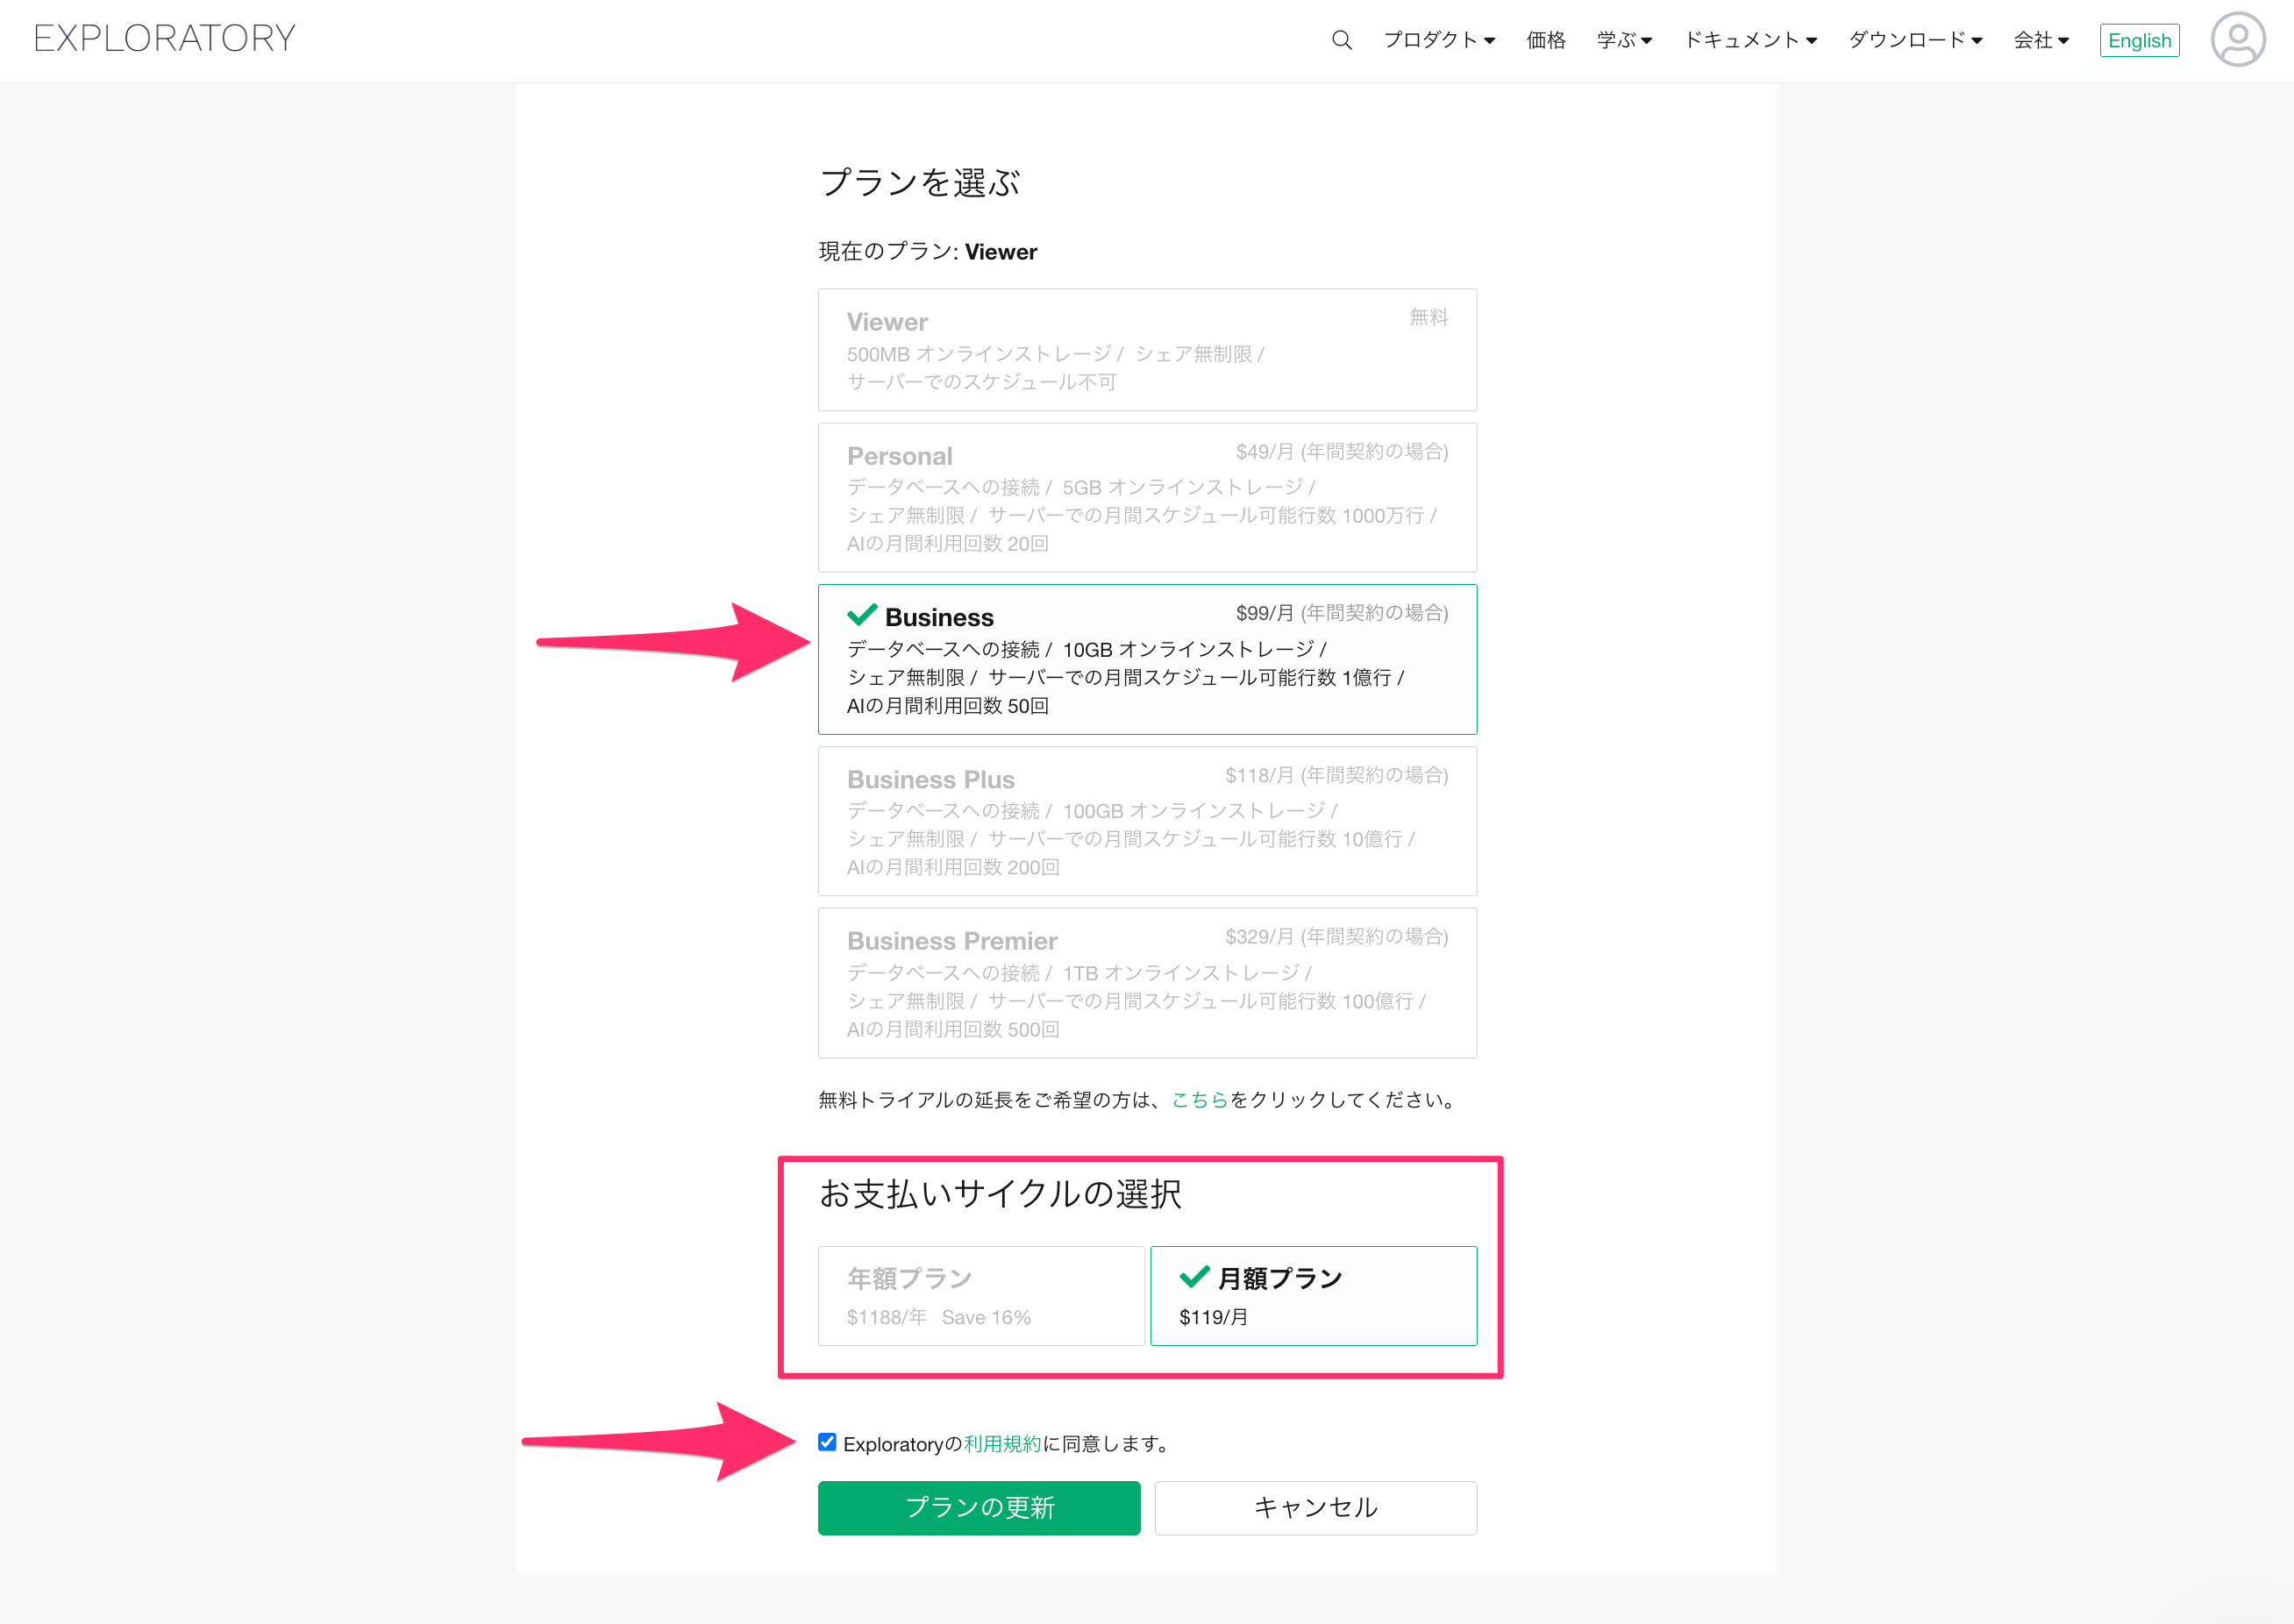Open the ダウンロード dropdown menu
The image size is (2294, 1624).
tap(1914, 40)
